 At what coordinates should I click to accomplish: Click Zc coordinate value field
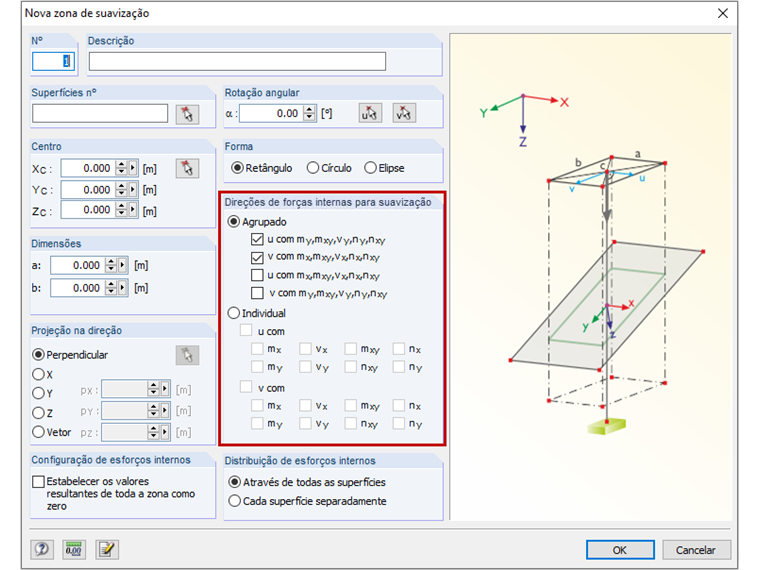(89, 210)
